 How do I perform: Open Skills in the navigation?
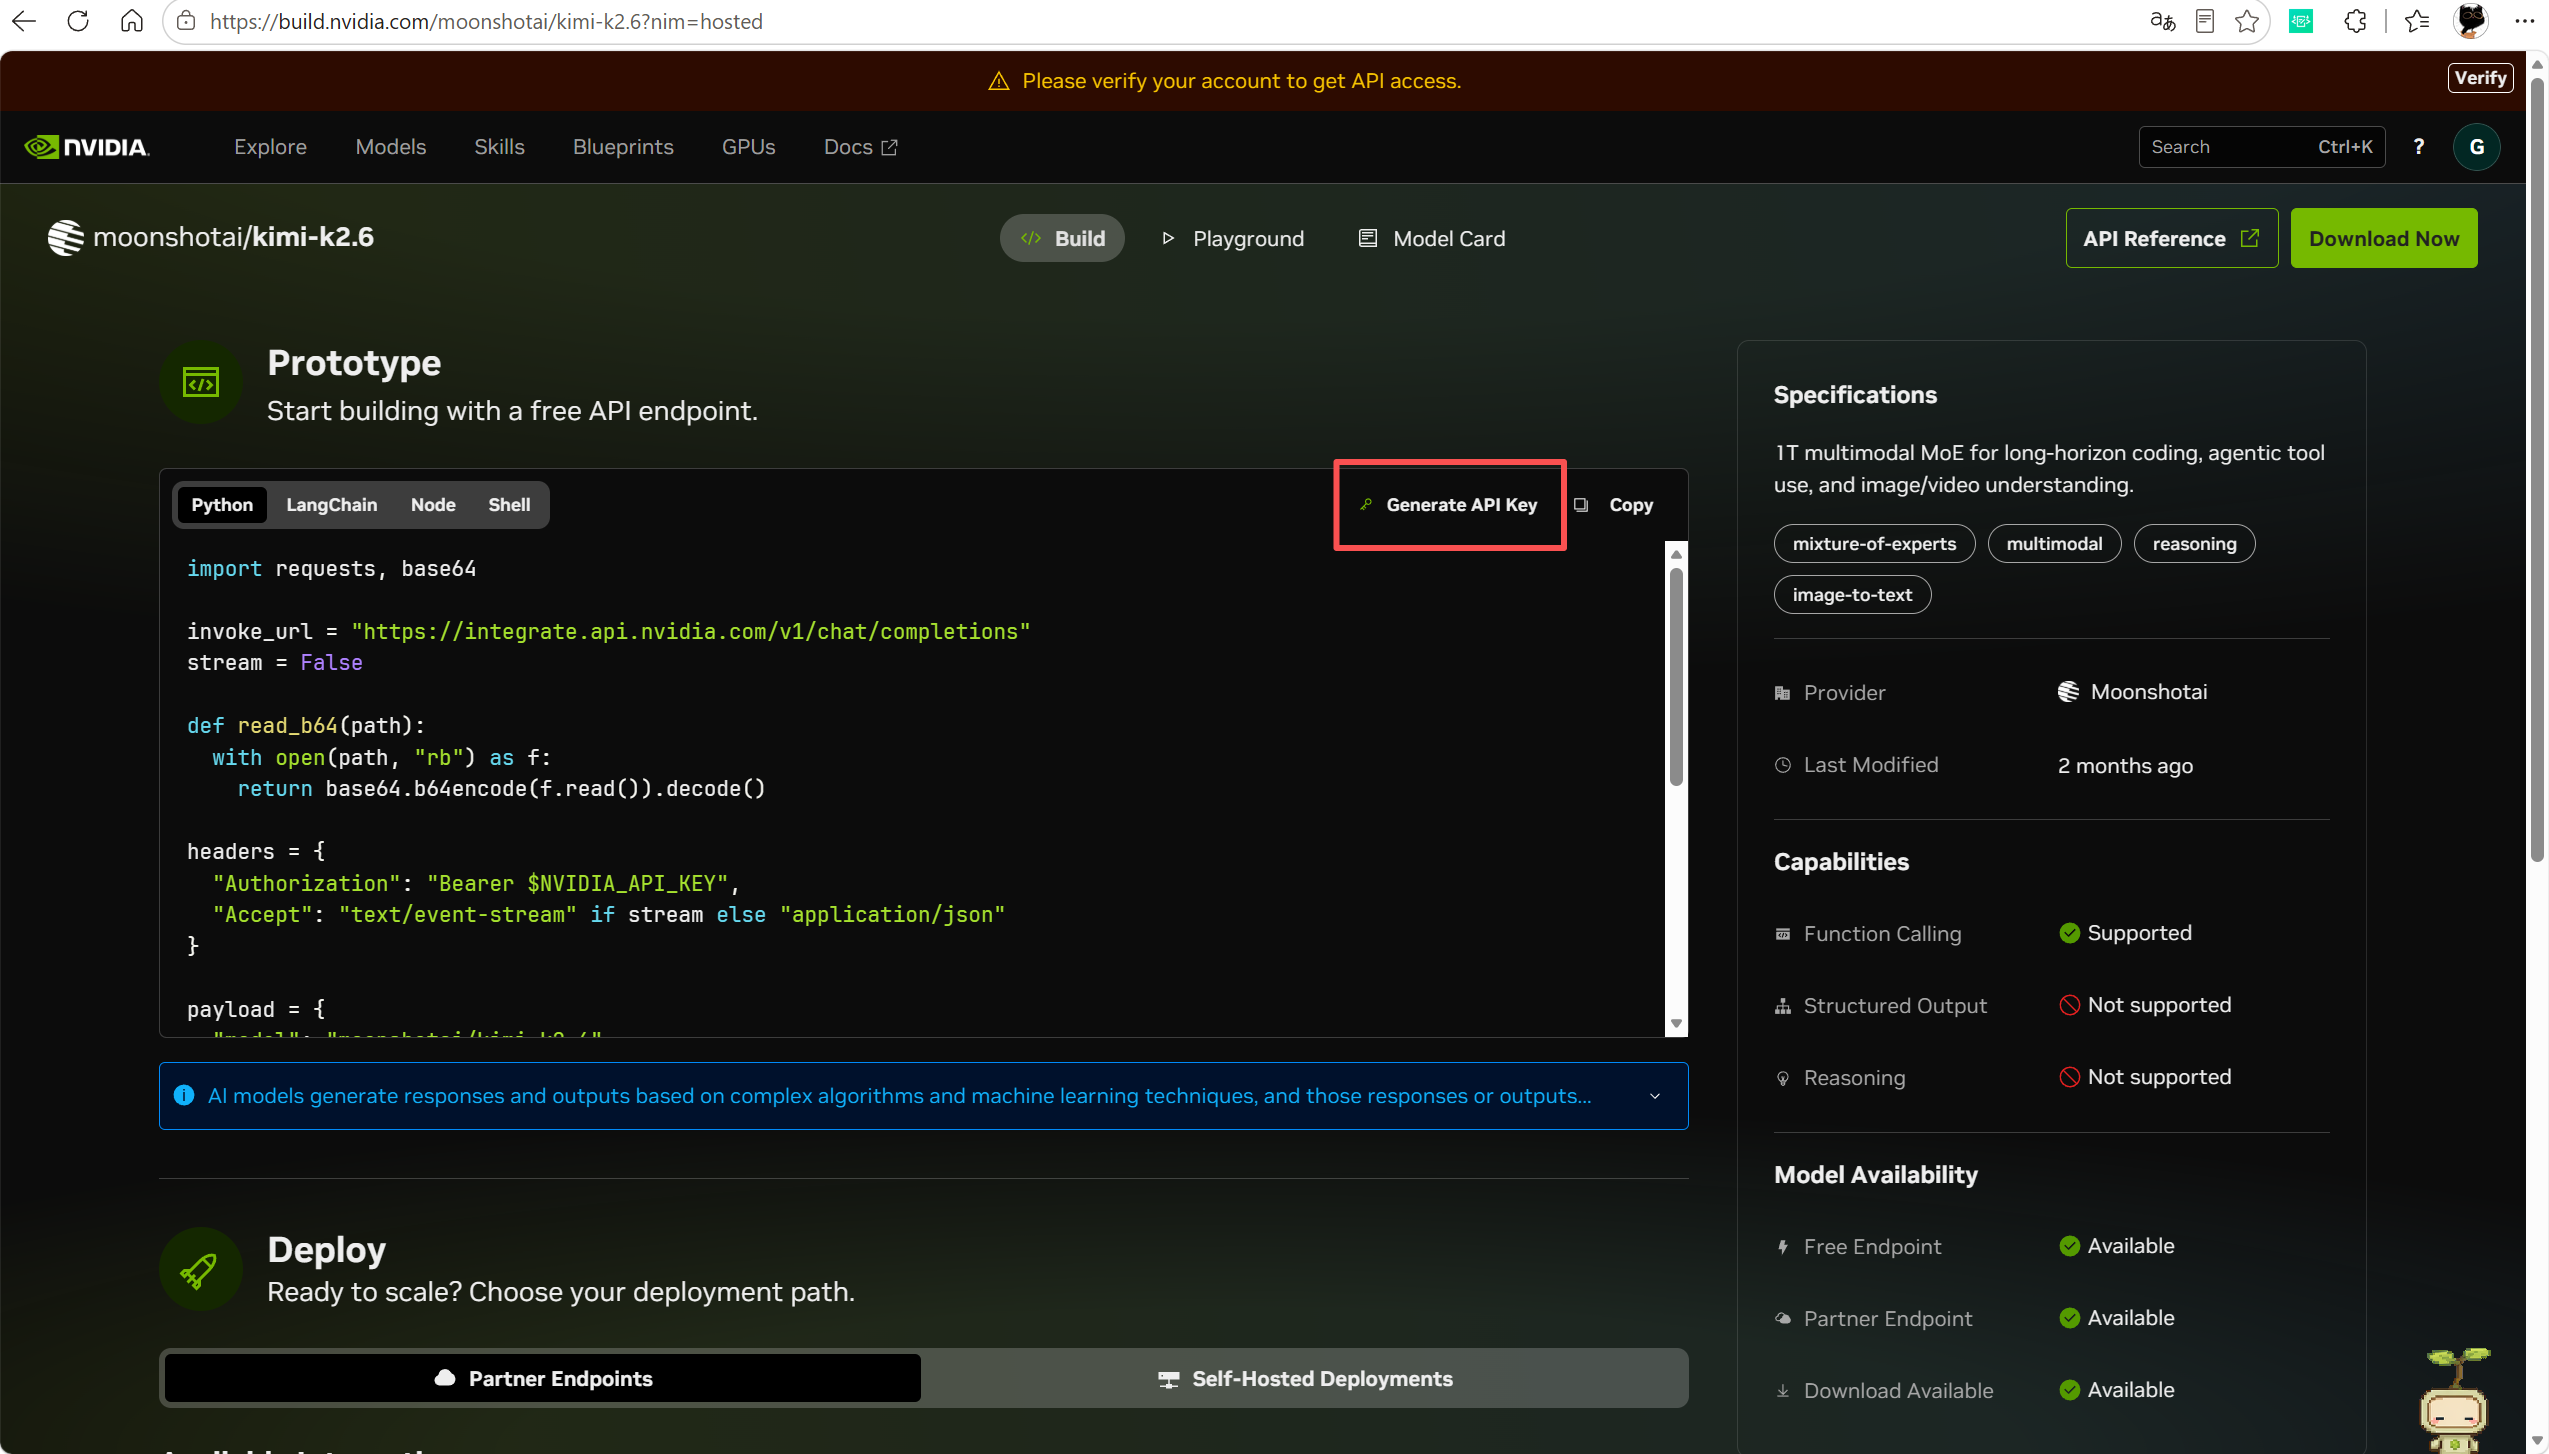(x=499, y=147)
